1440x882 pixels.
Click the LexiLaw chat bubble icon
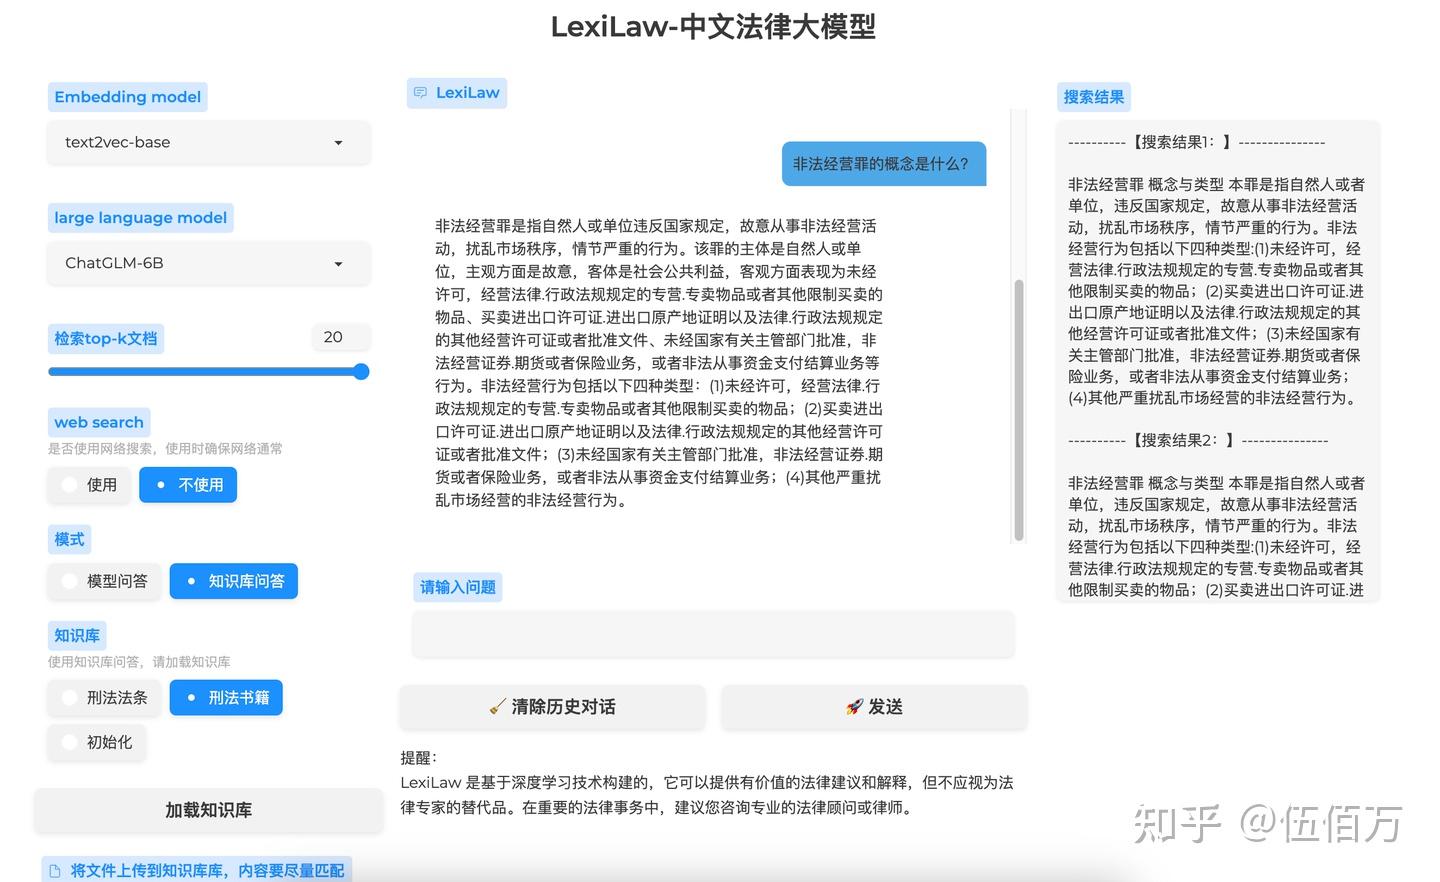(420, 92)
